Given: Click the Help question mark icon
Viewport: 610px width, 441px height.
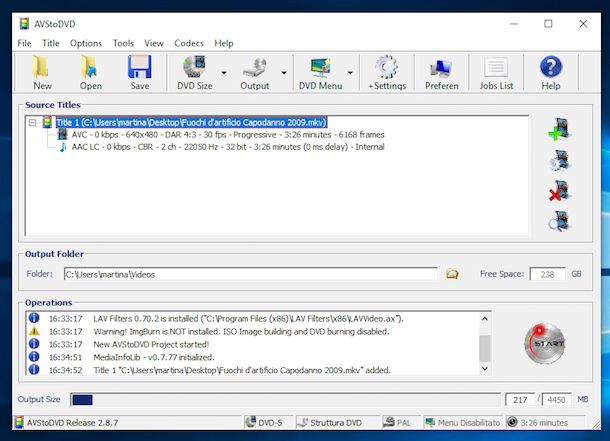Looking at the screenshot, I should (x=551, y=67).
